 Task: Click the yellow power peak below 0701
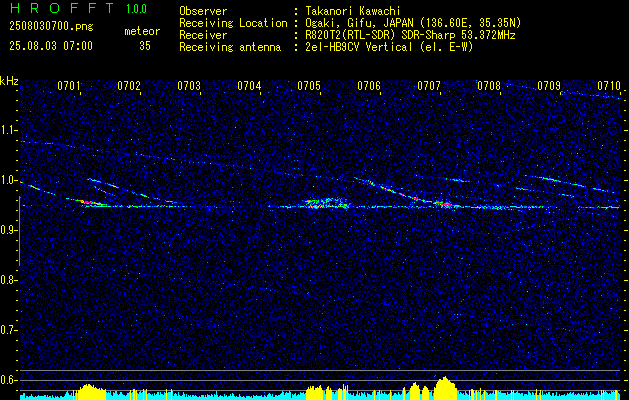coord(91,392)
